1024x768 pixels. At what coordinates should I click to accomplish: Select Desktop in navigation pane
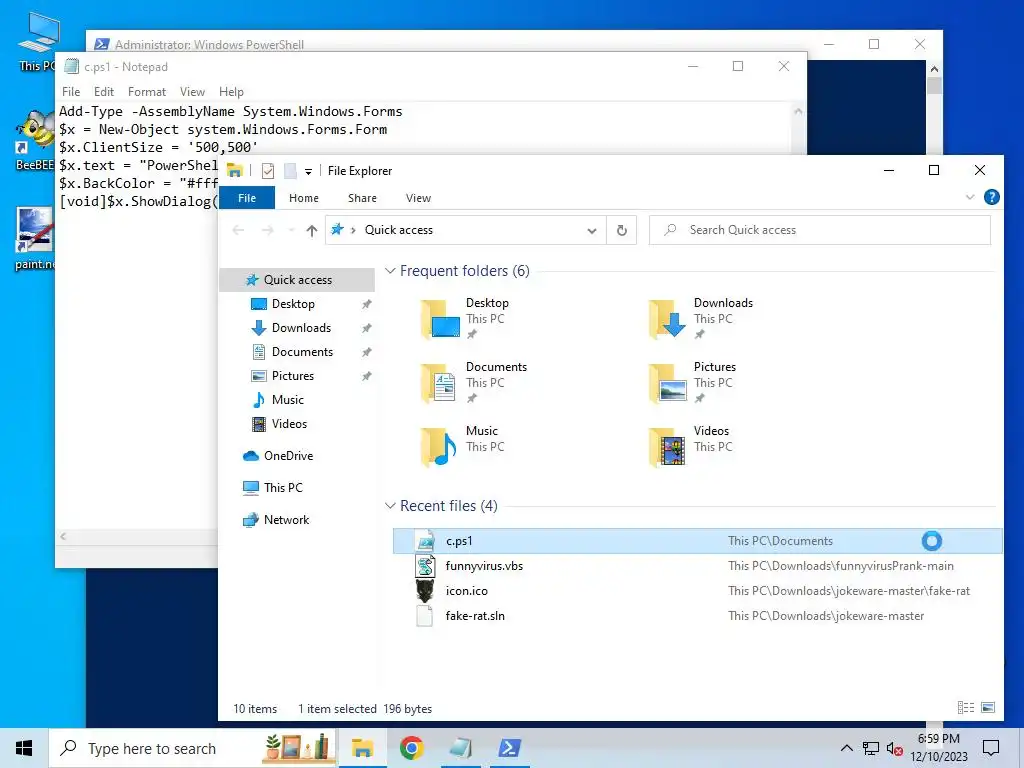point(293,304)
